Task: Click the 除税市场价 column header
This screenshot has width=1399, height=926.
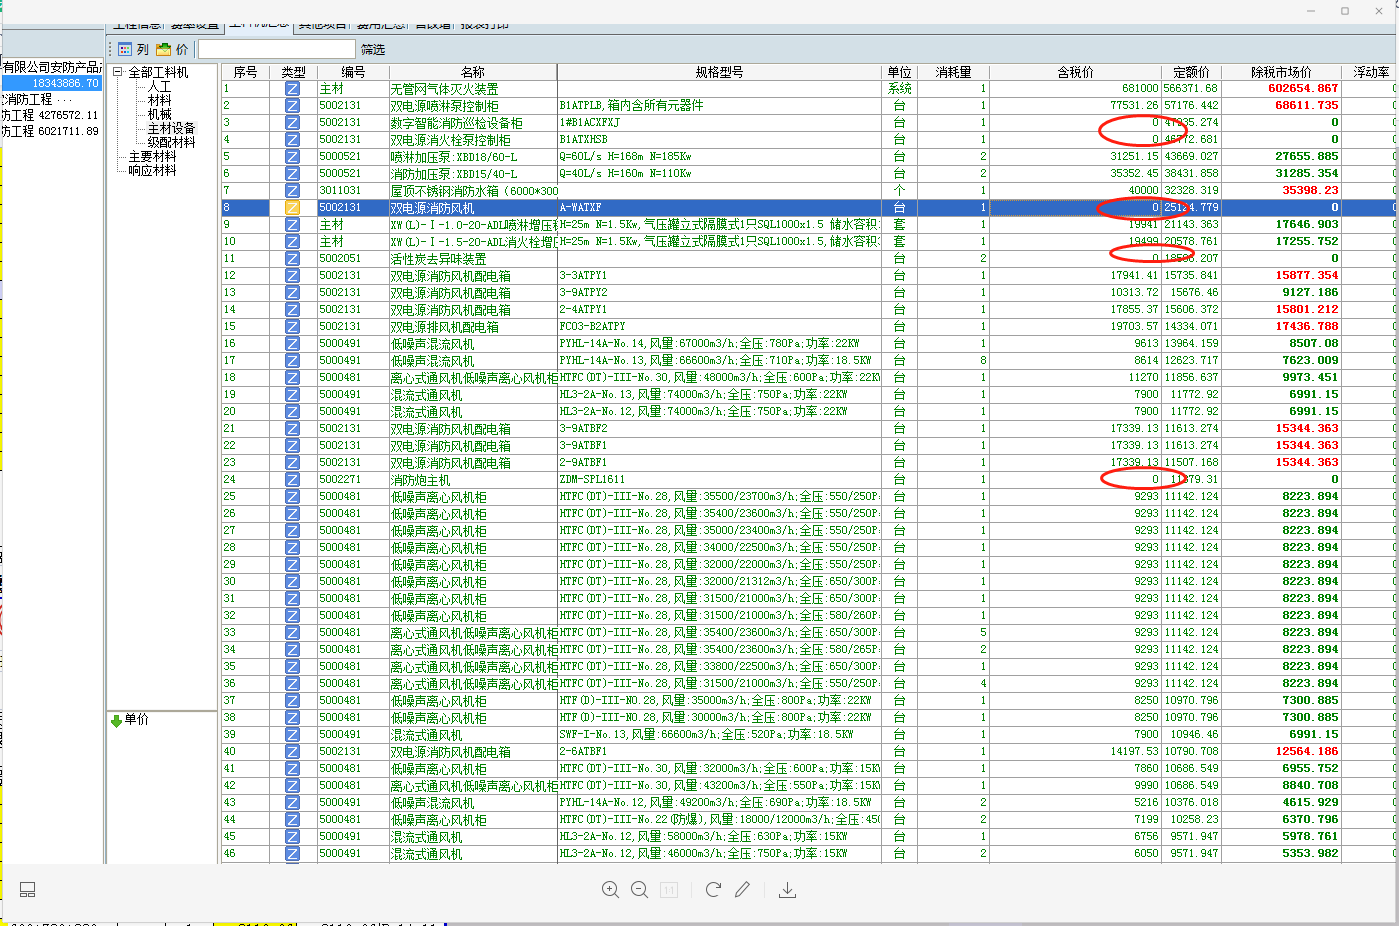Action: (1281, 72)
